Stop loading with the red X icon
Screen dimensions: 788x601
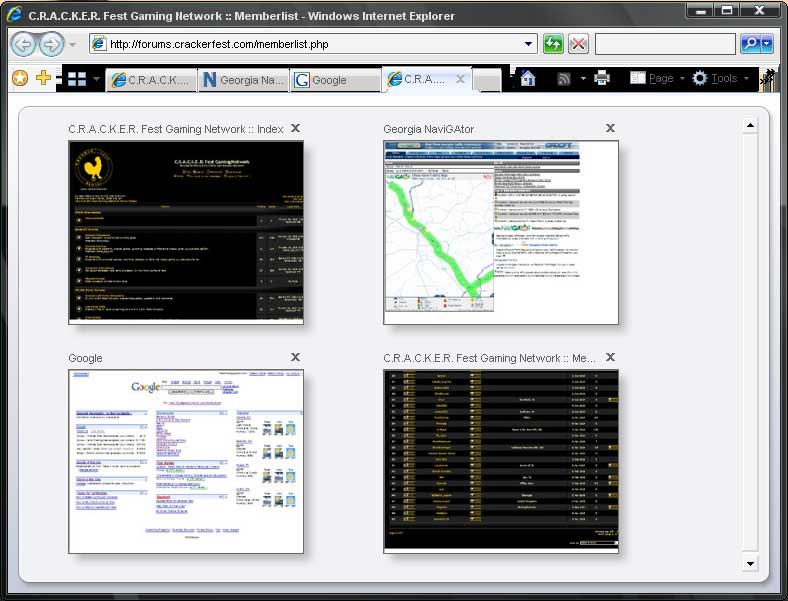pyautogui.click(x=578, y=44)
